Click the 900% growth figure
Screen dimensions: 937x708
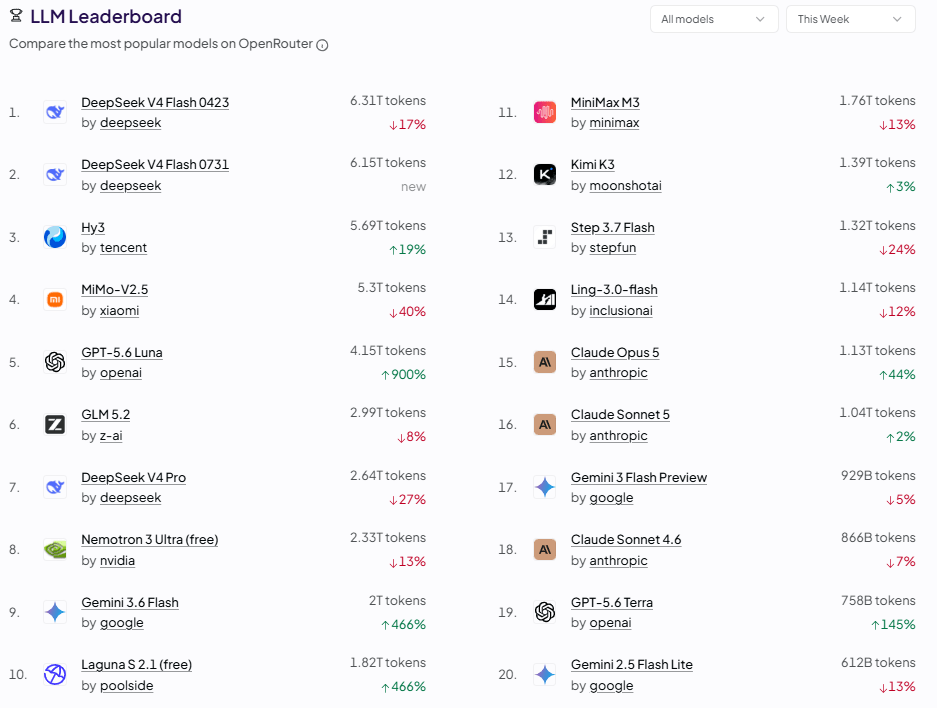tap(403, 375)
